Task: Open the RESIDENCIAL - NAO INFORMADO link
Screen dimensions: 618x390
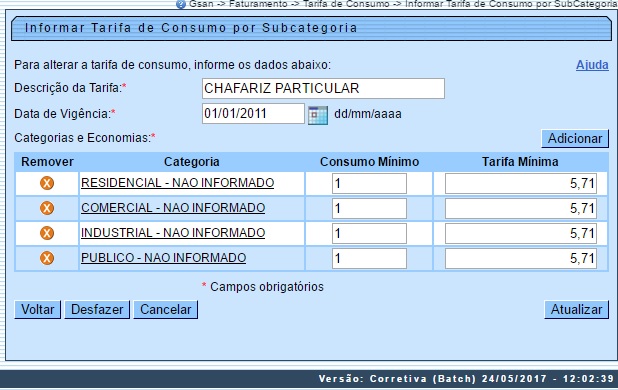Action: [x=177, y=183]
